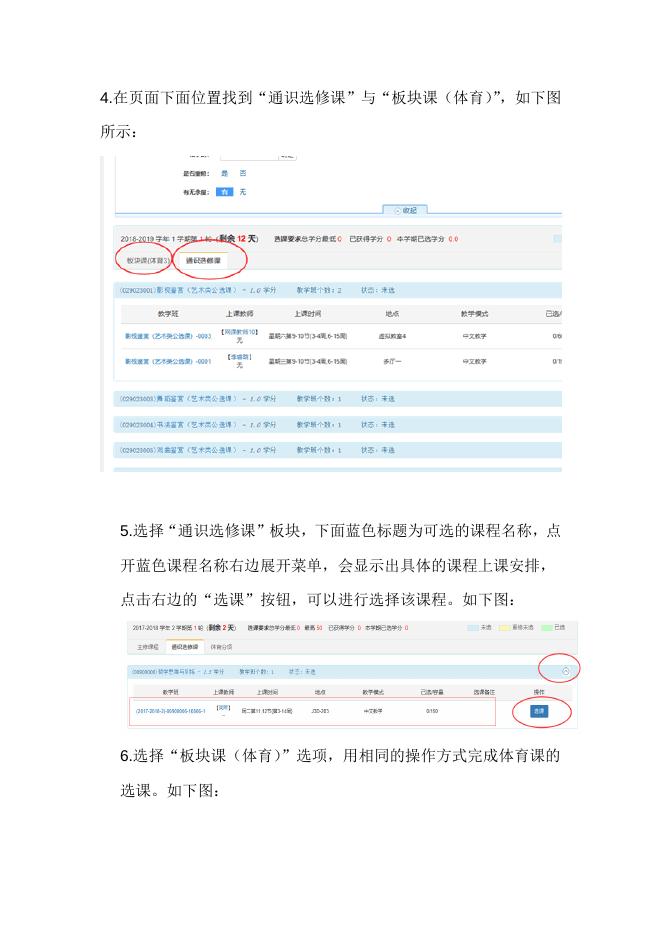Select the 虚拟教室4 location cell
Viewport: 662px width, 936px height.
pos(392,337)
